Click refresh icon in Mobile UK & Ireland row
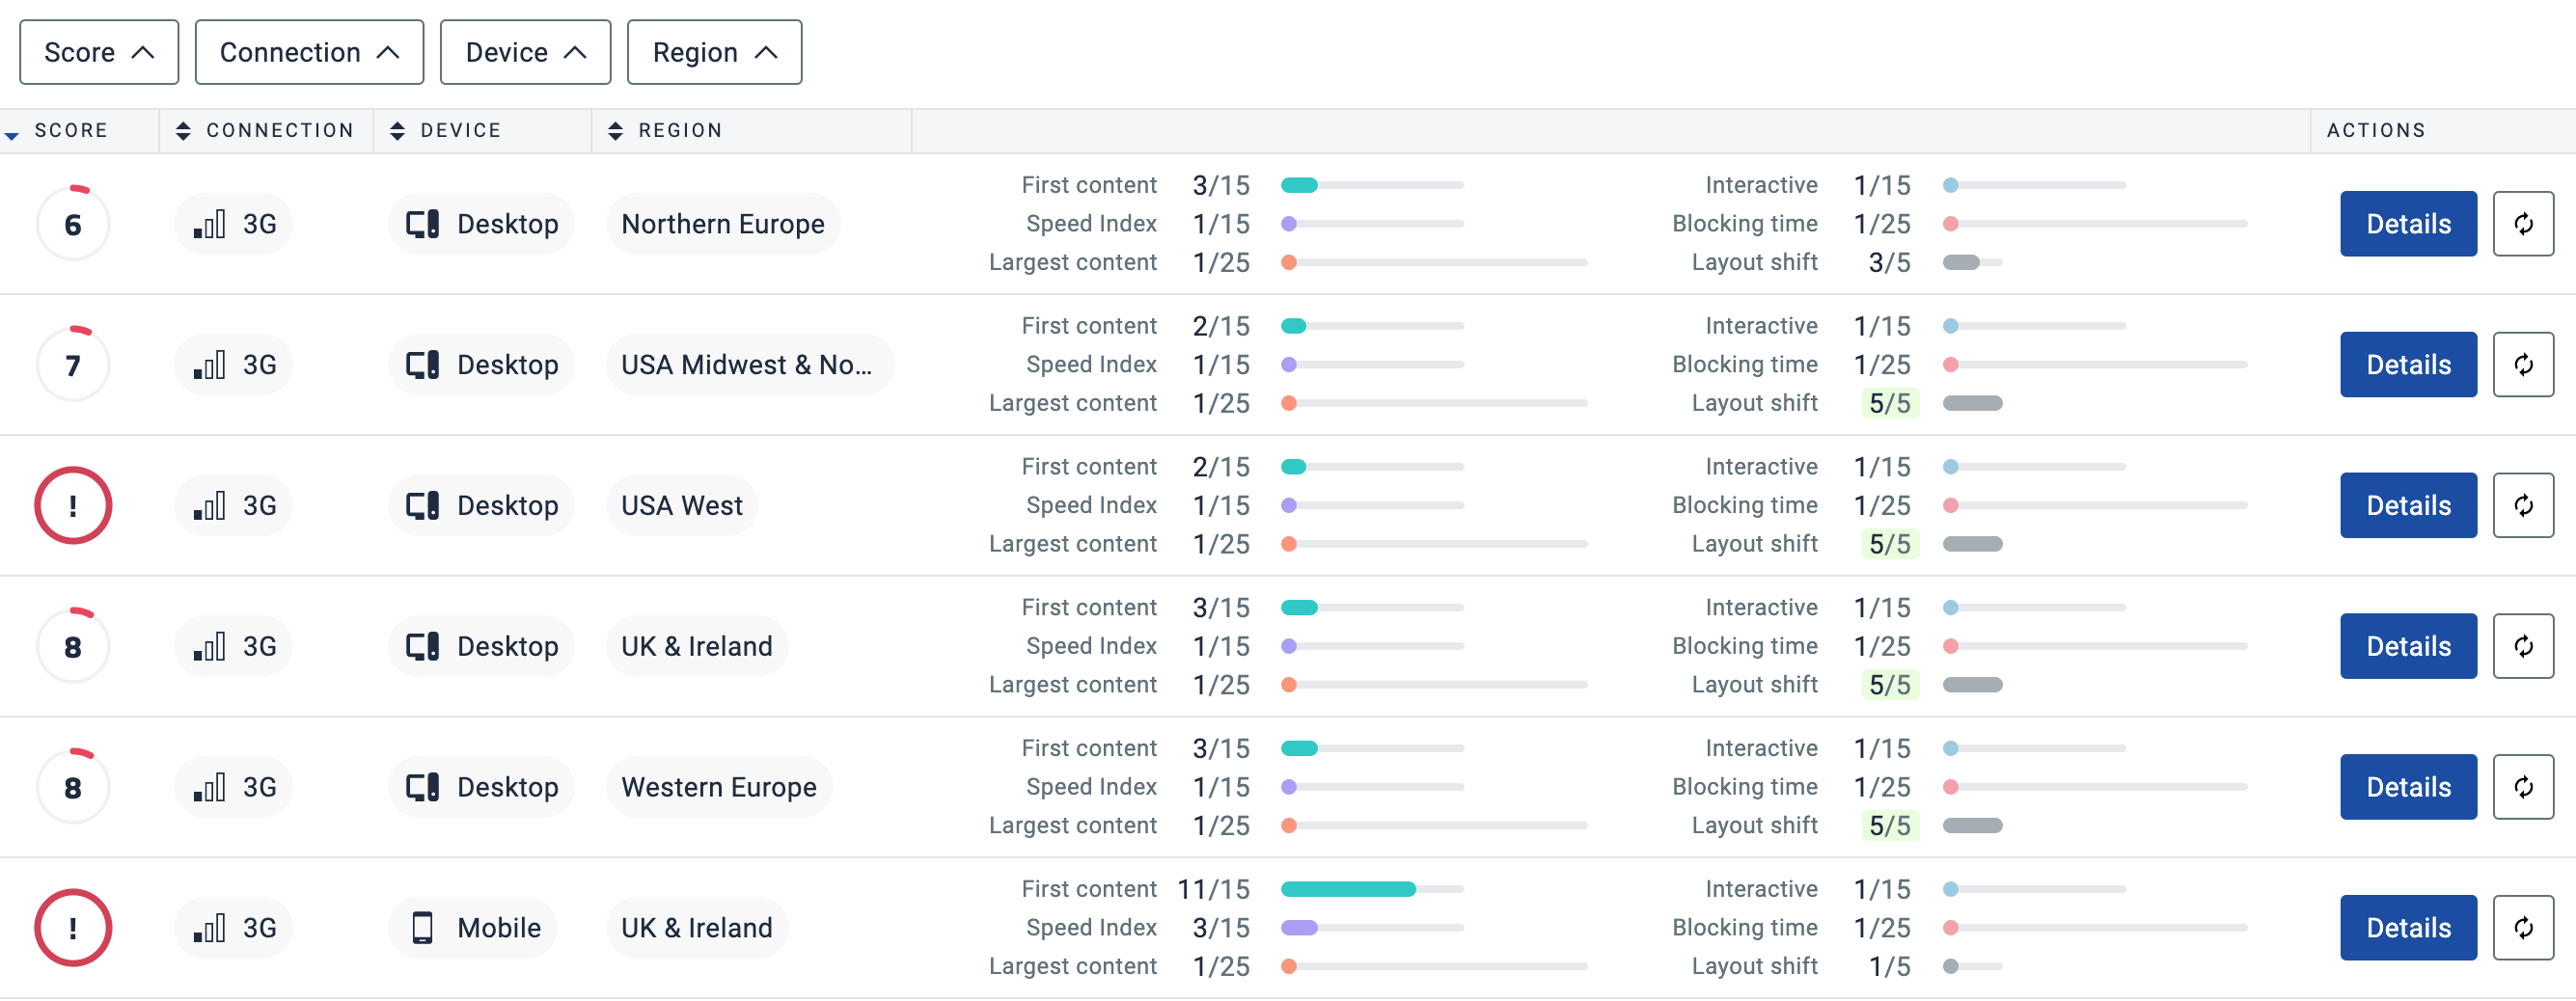The height and width of the screenshot is (1001, 2576). [x=2522, y=927]
